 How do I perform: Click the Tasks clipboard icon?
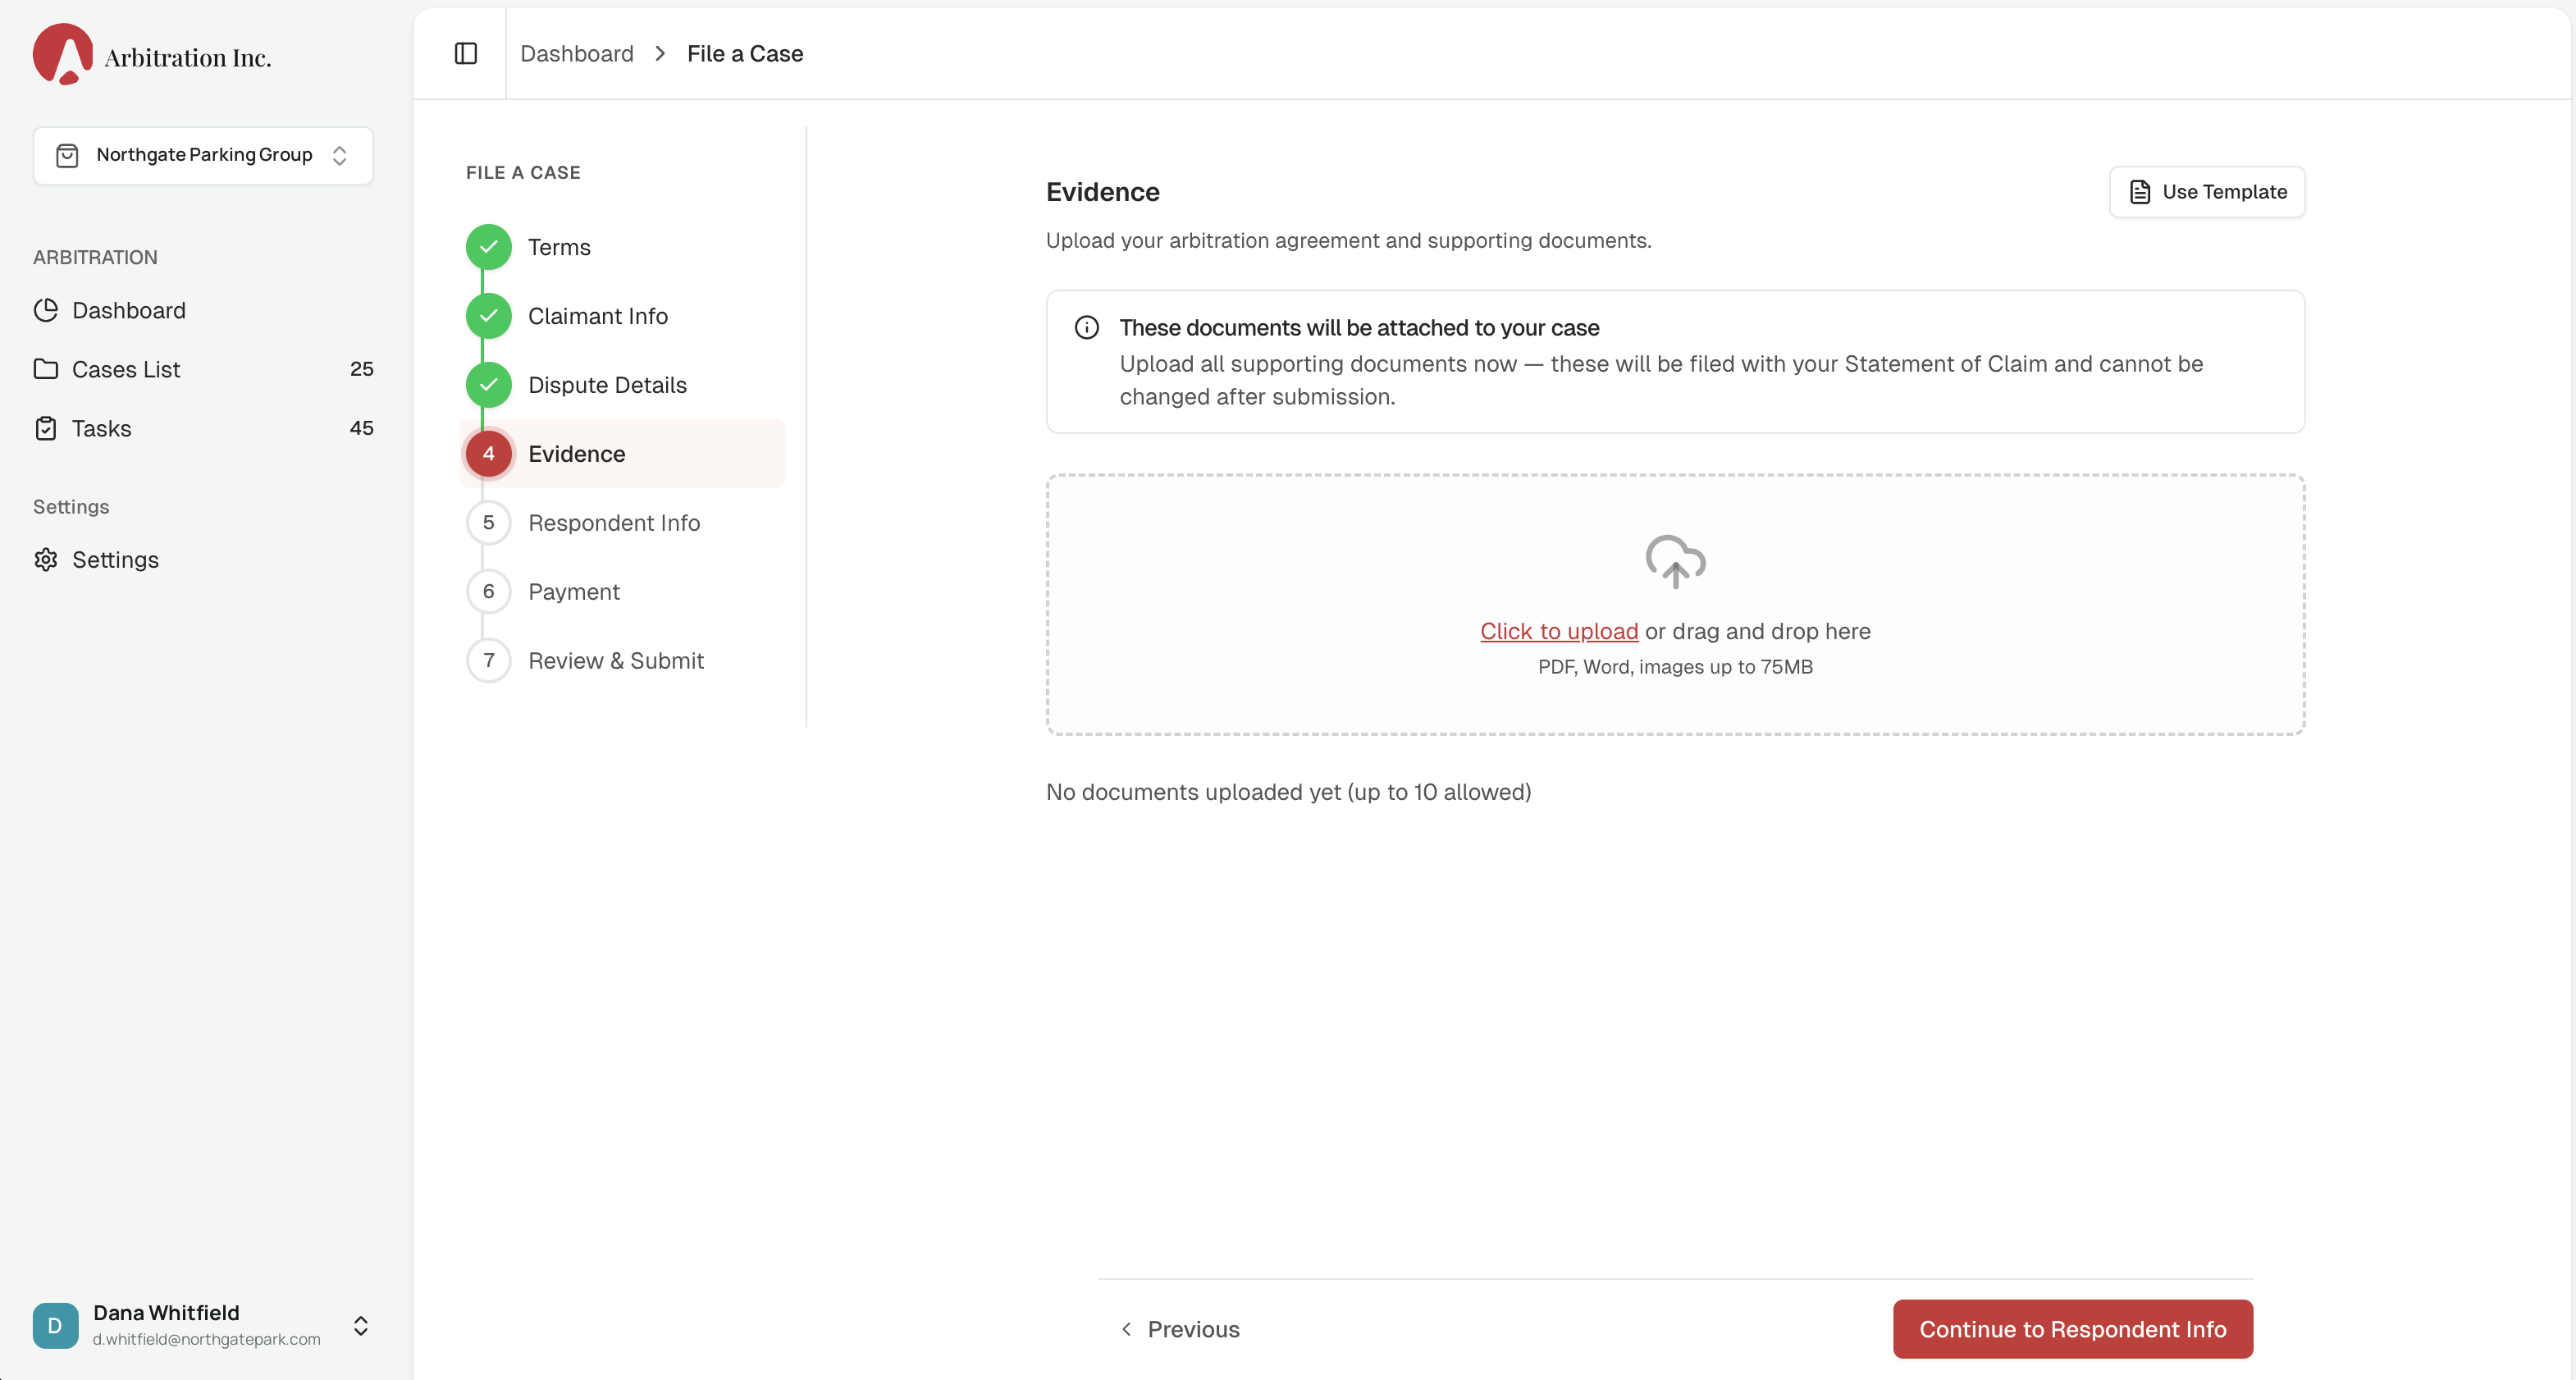tap(46, 428)
